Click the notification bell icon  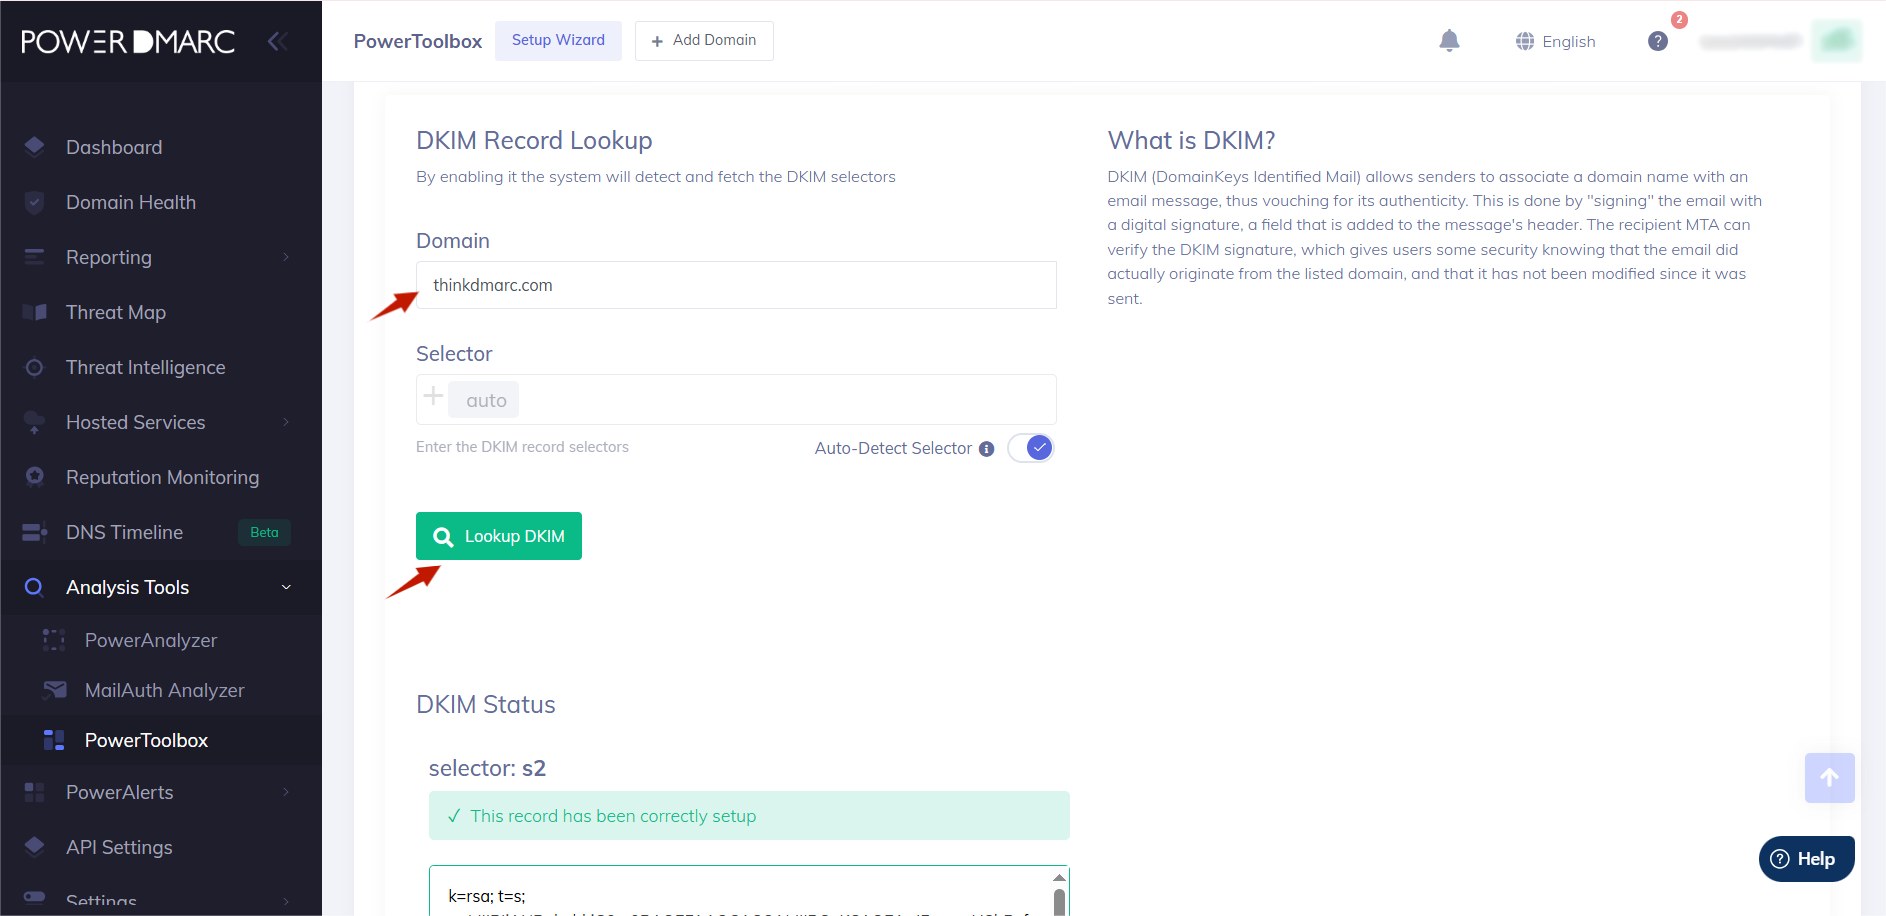(1449, 41)
